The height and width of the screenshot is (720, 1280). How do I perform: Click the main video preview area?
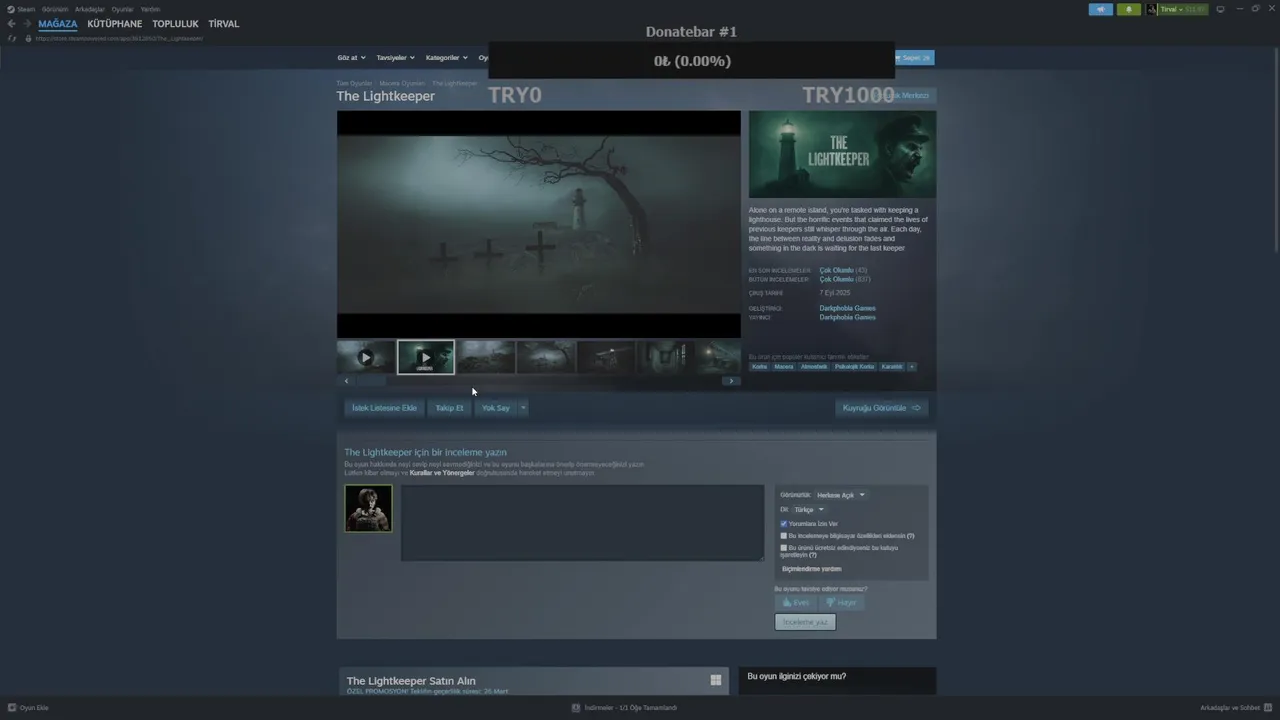coord(539,224)
